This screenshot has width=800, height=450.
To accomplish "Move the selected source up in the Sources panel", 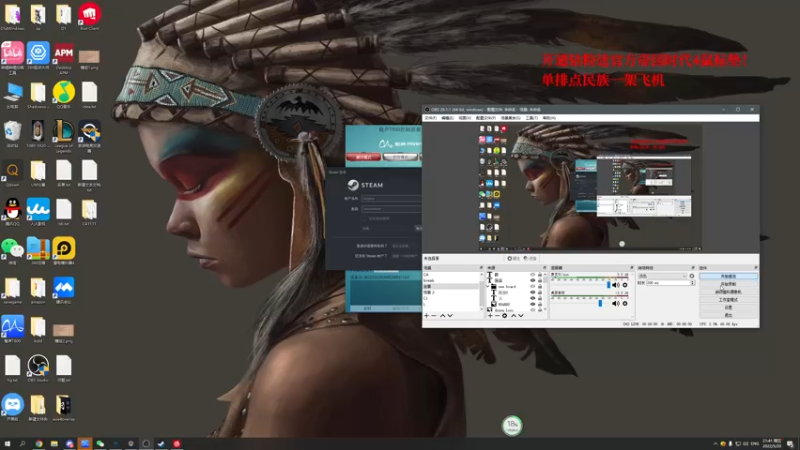I will (513, 316).
